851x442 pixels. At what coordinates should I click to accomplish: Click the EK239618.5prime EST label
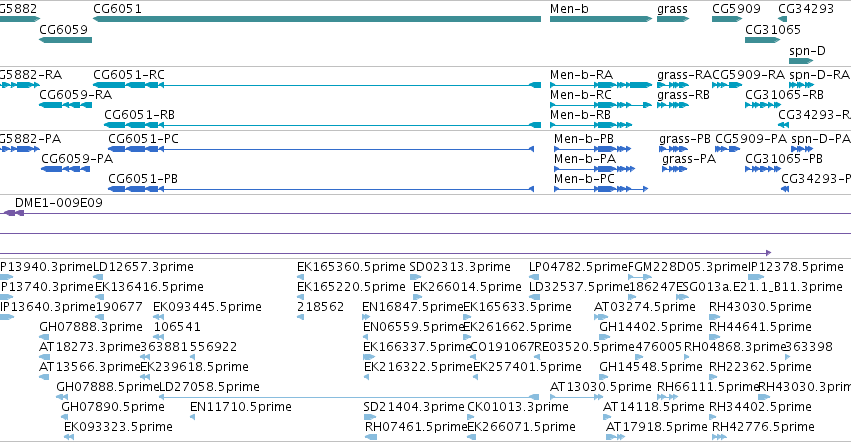(x=194, y=367)
